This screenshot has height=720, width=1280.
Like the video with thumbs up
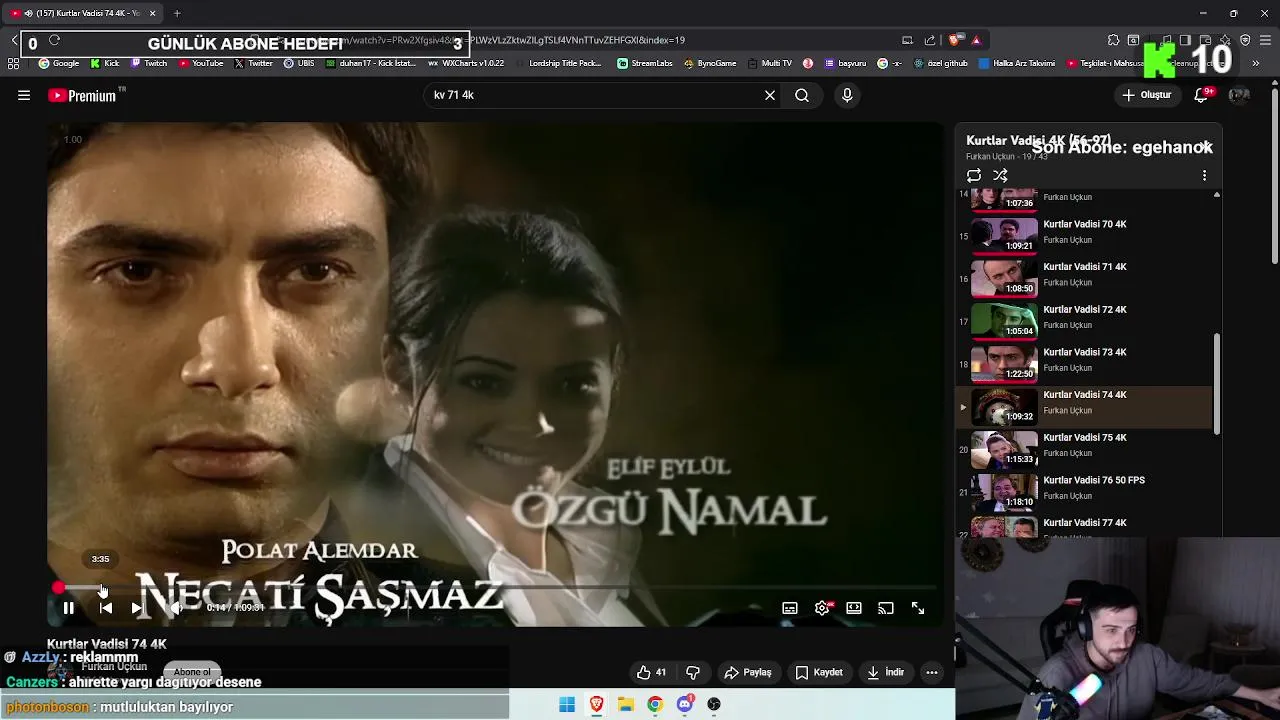[651, 672]
